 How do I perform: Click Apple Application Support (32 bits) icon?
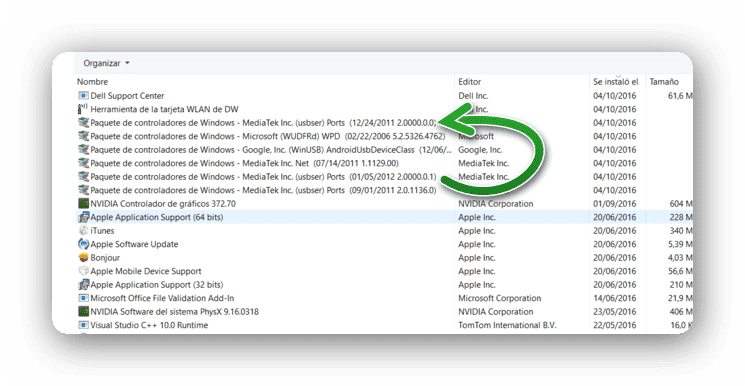pyautogui.click(x=83, y=285)
